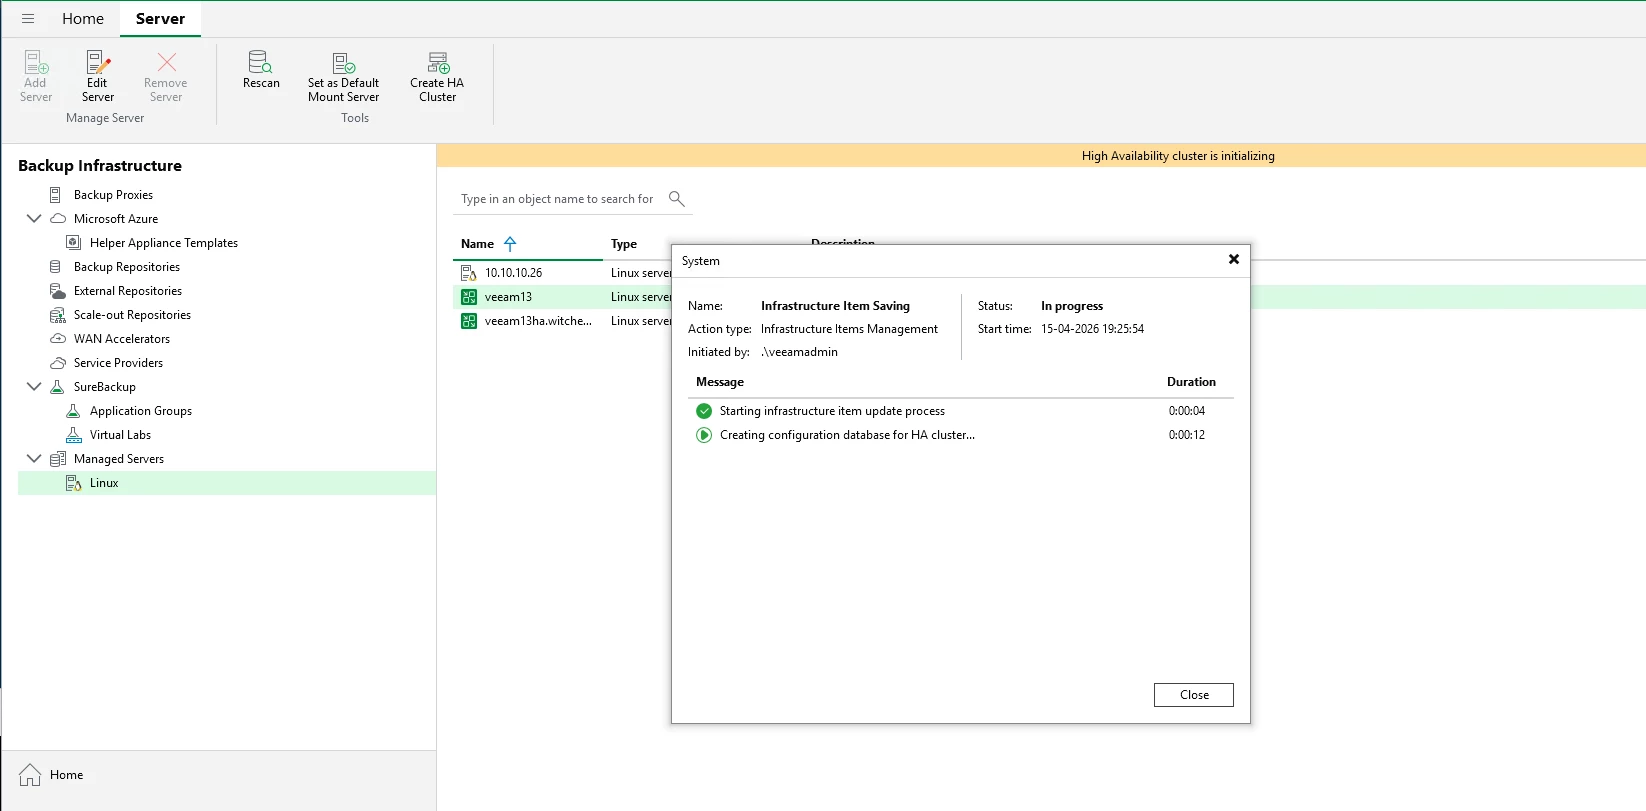Sort the list by Name column

pos(478,244)
